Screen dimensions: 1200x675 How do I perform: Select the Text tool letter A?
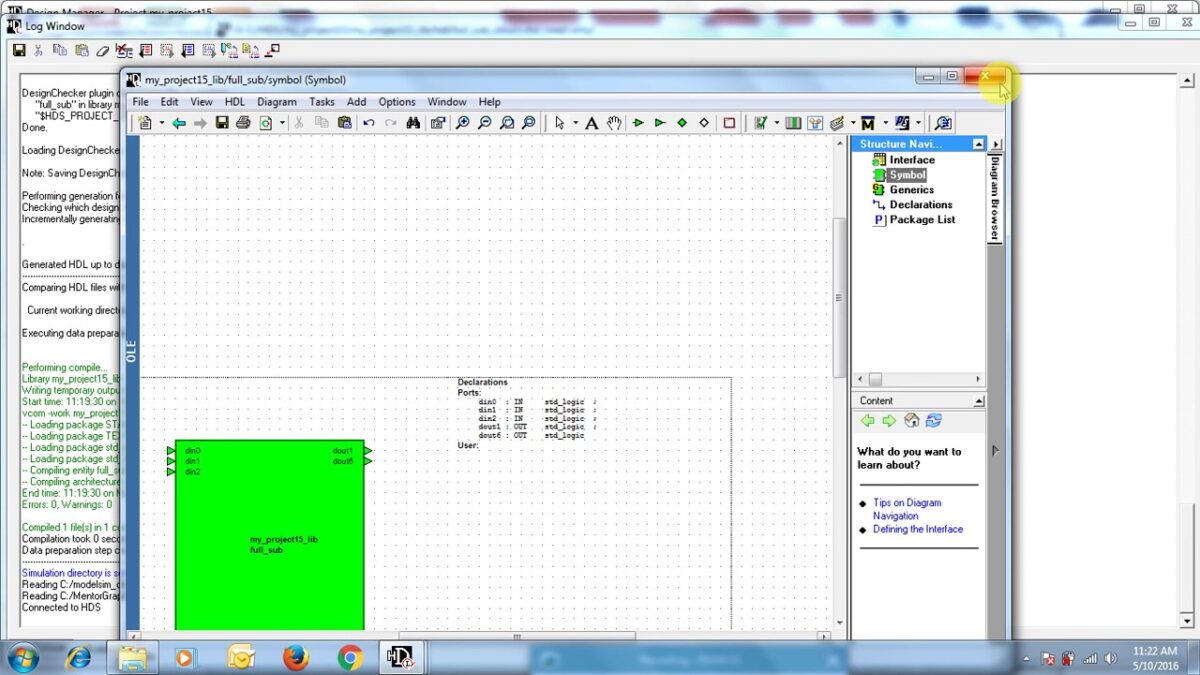(592, 123)
